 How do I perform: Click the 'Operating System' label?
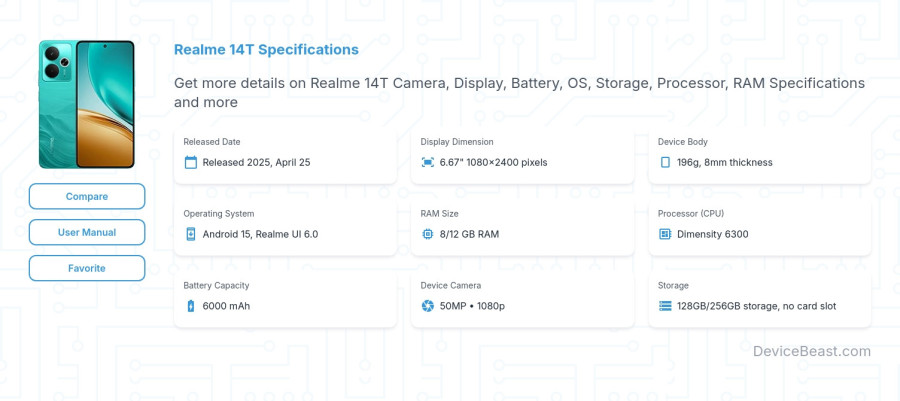click(219, 213)
